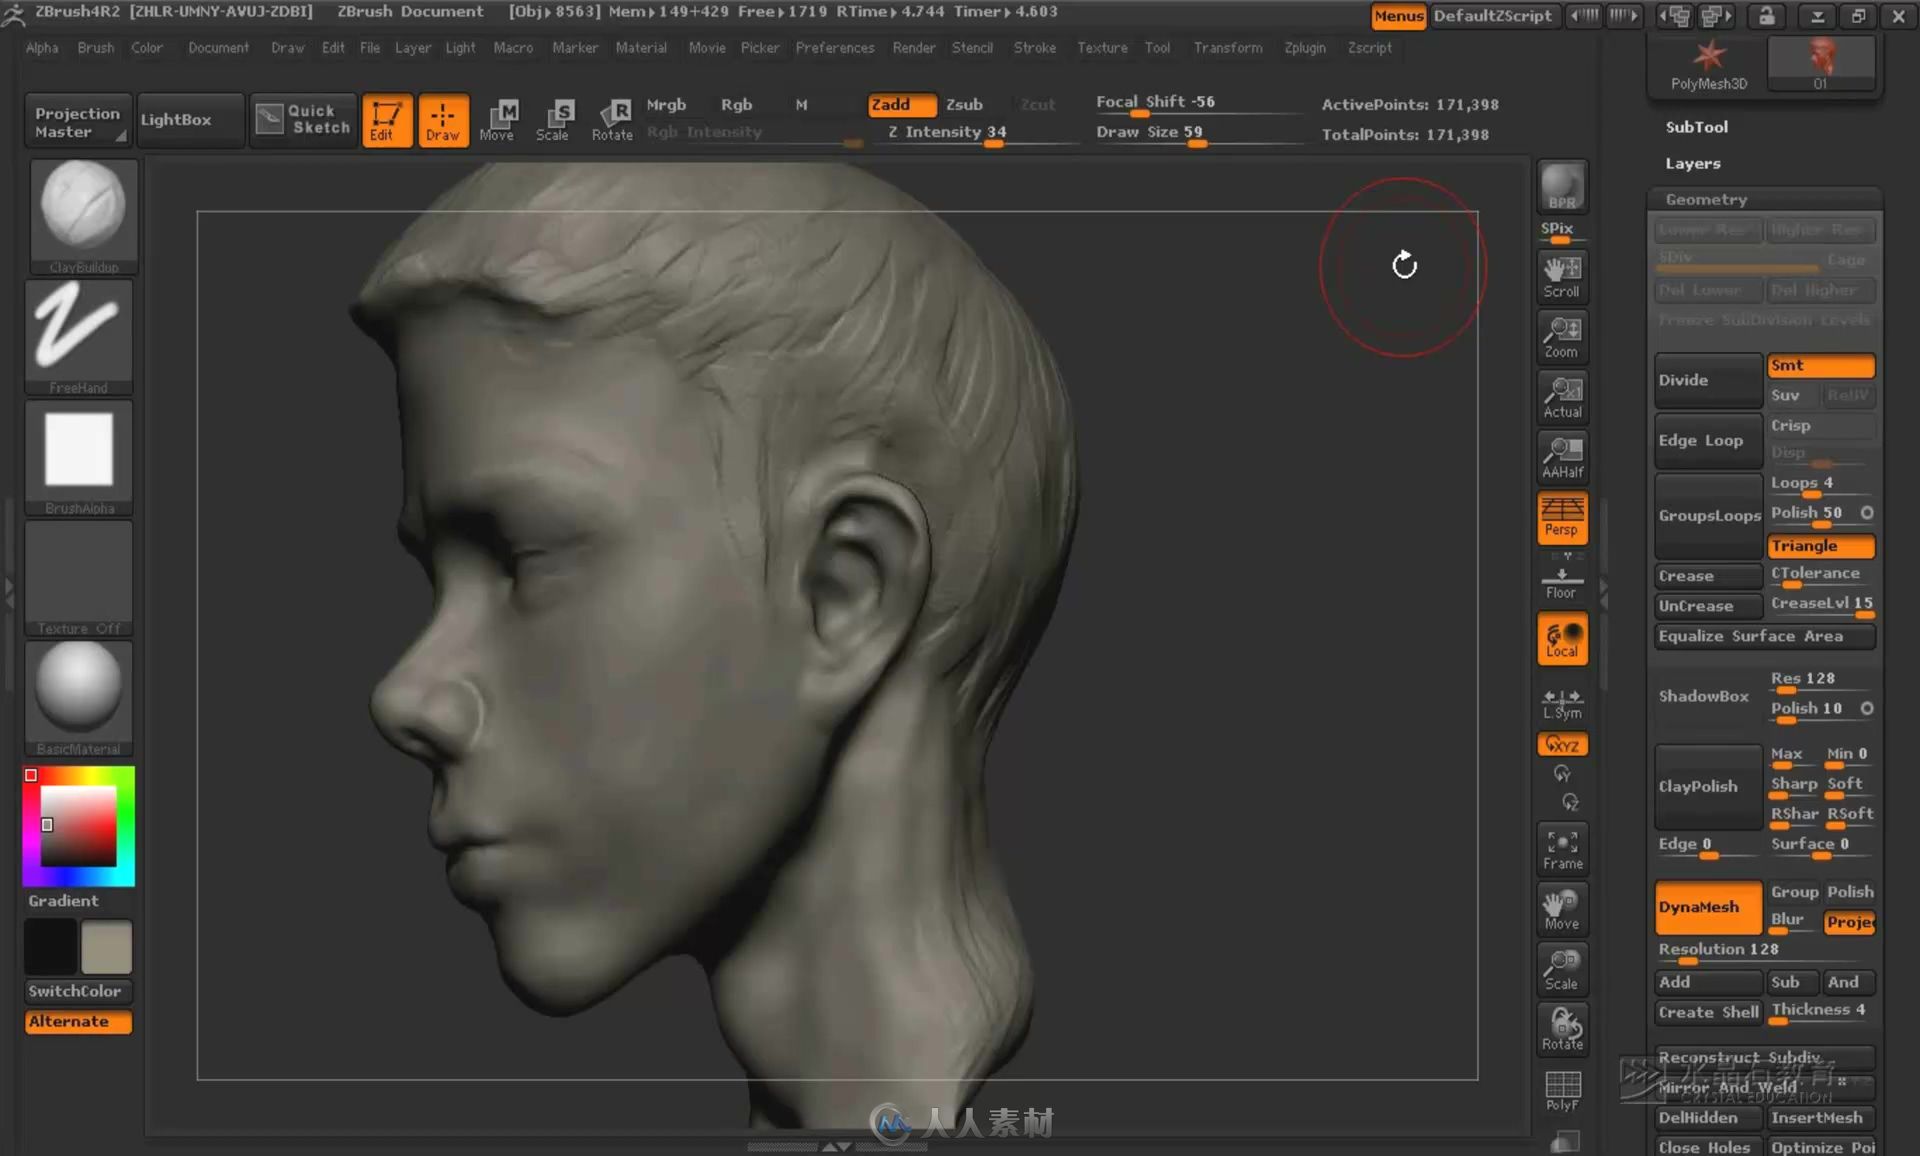Enable Mrgb color blending toggle
The height and width of the screenshot is (1156, 1920).
(667, 103)
